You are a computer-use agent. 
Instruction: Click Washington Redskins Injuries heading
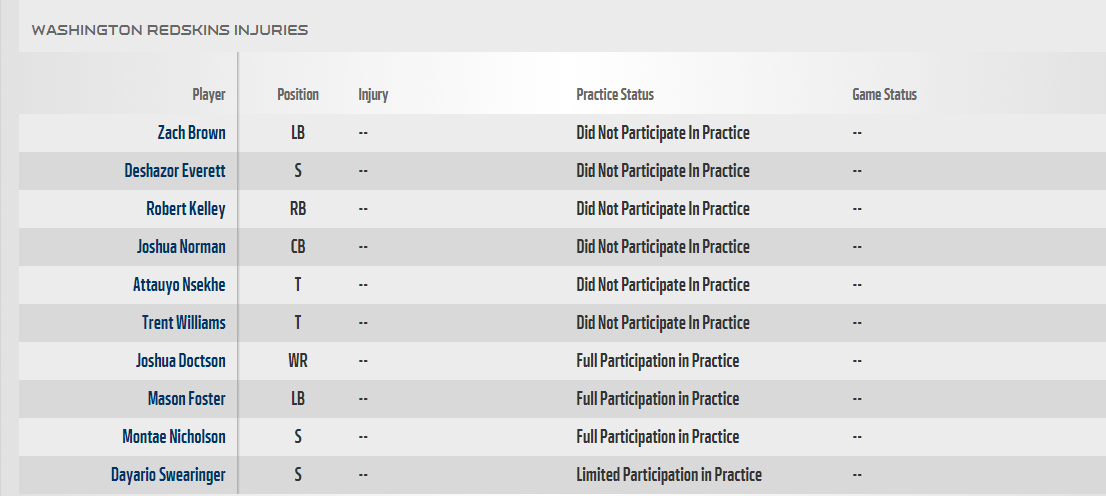[170, 30]
